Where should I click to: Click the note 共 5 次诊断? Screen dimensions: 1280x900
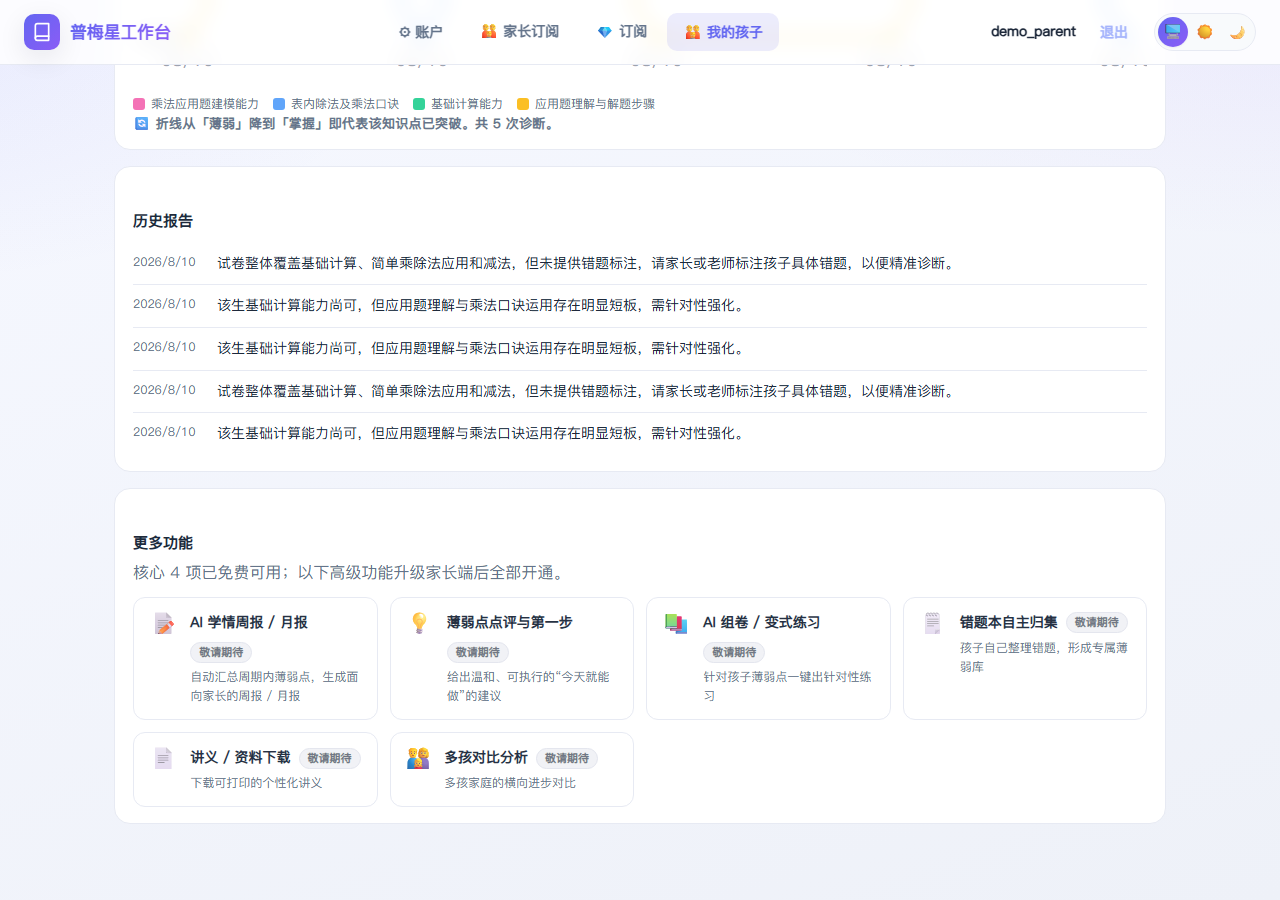coord(515,124)
